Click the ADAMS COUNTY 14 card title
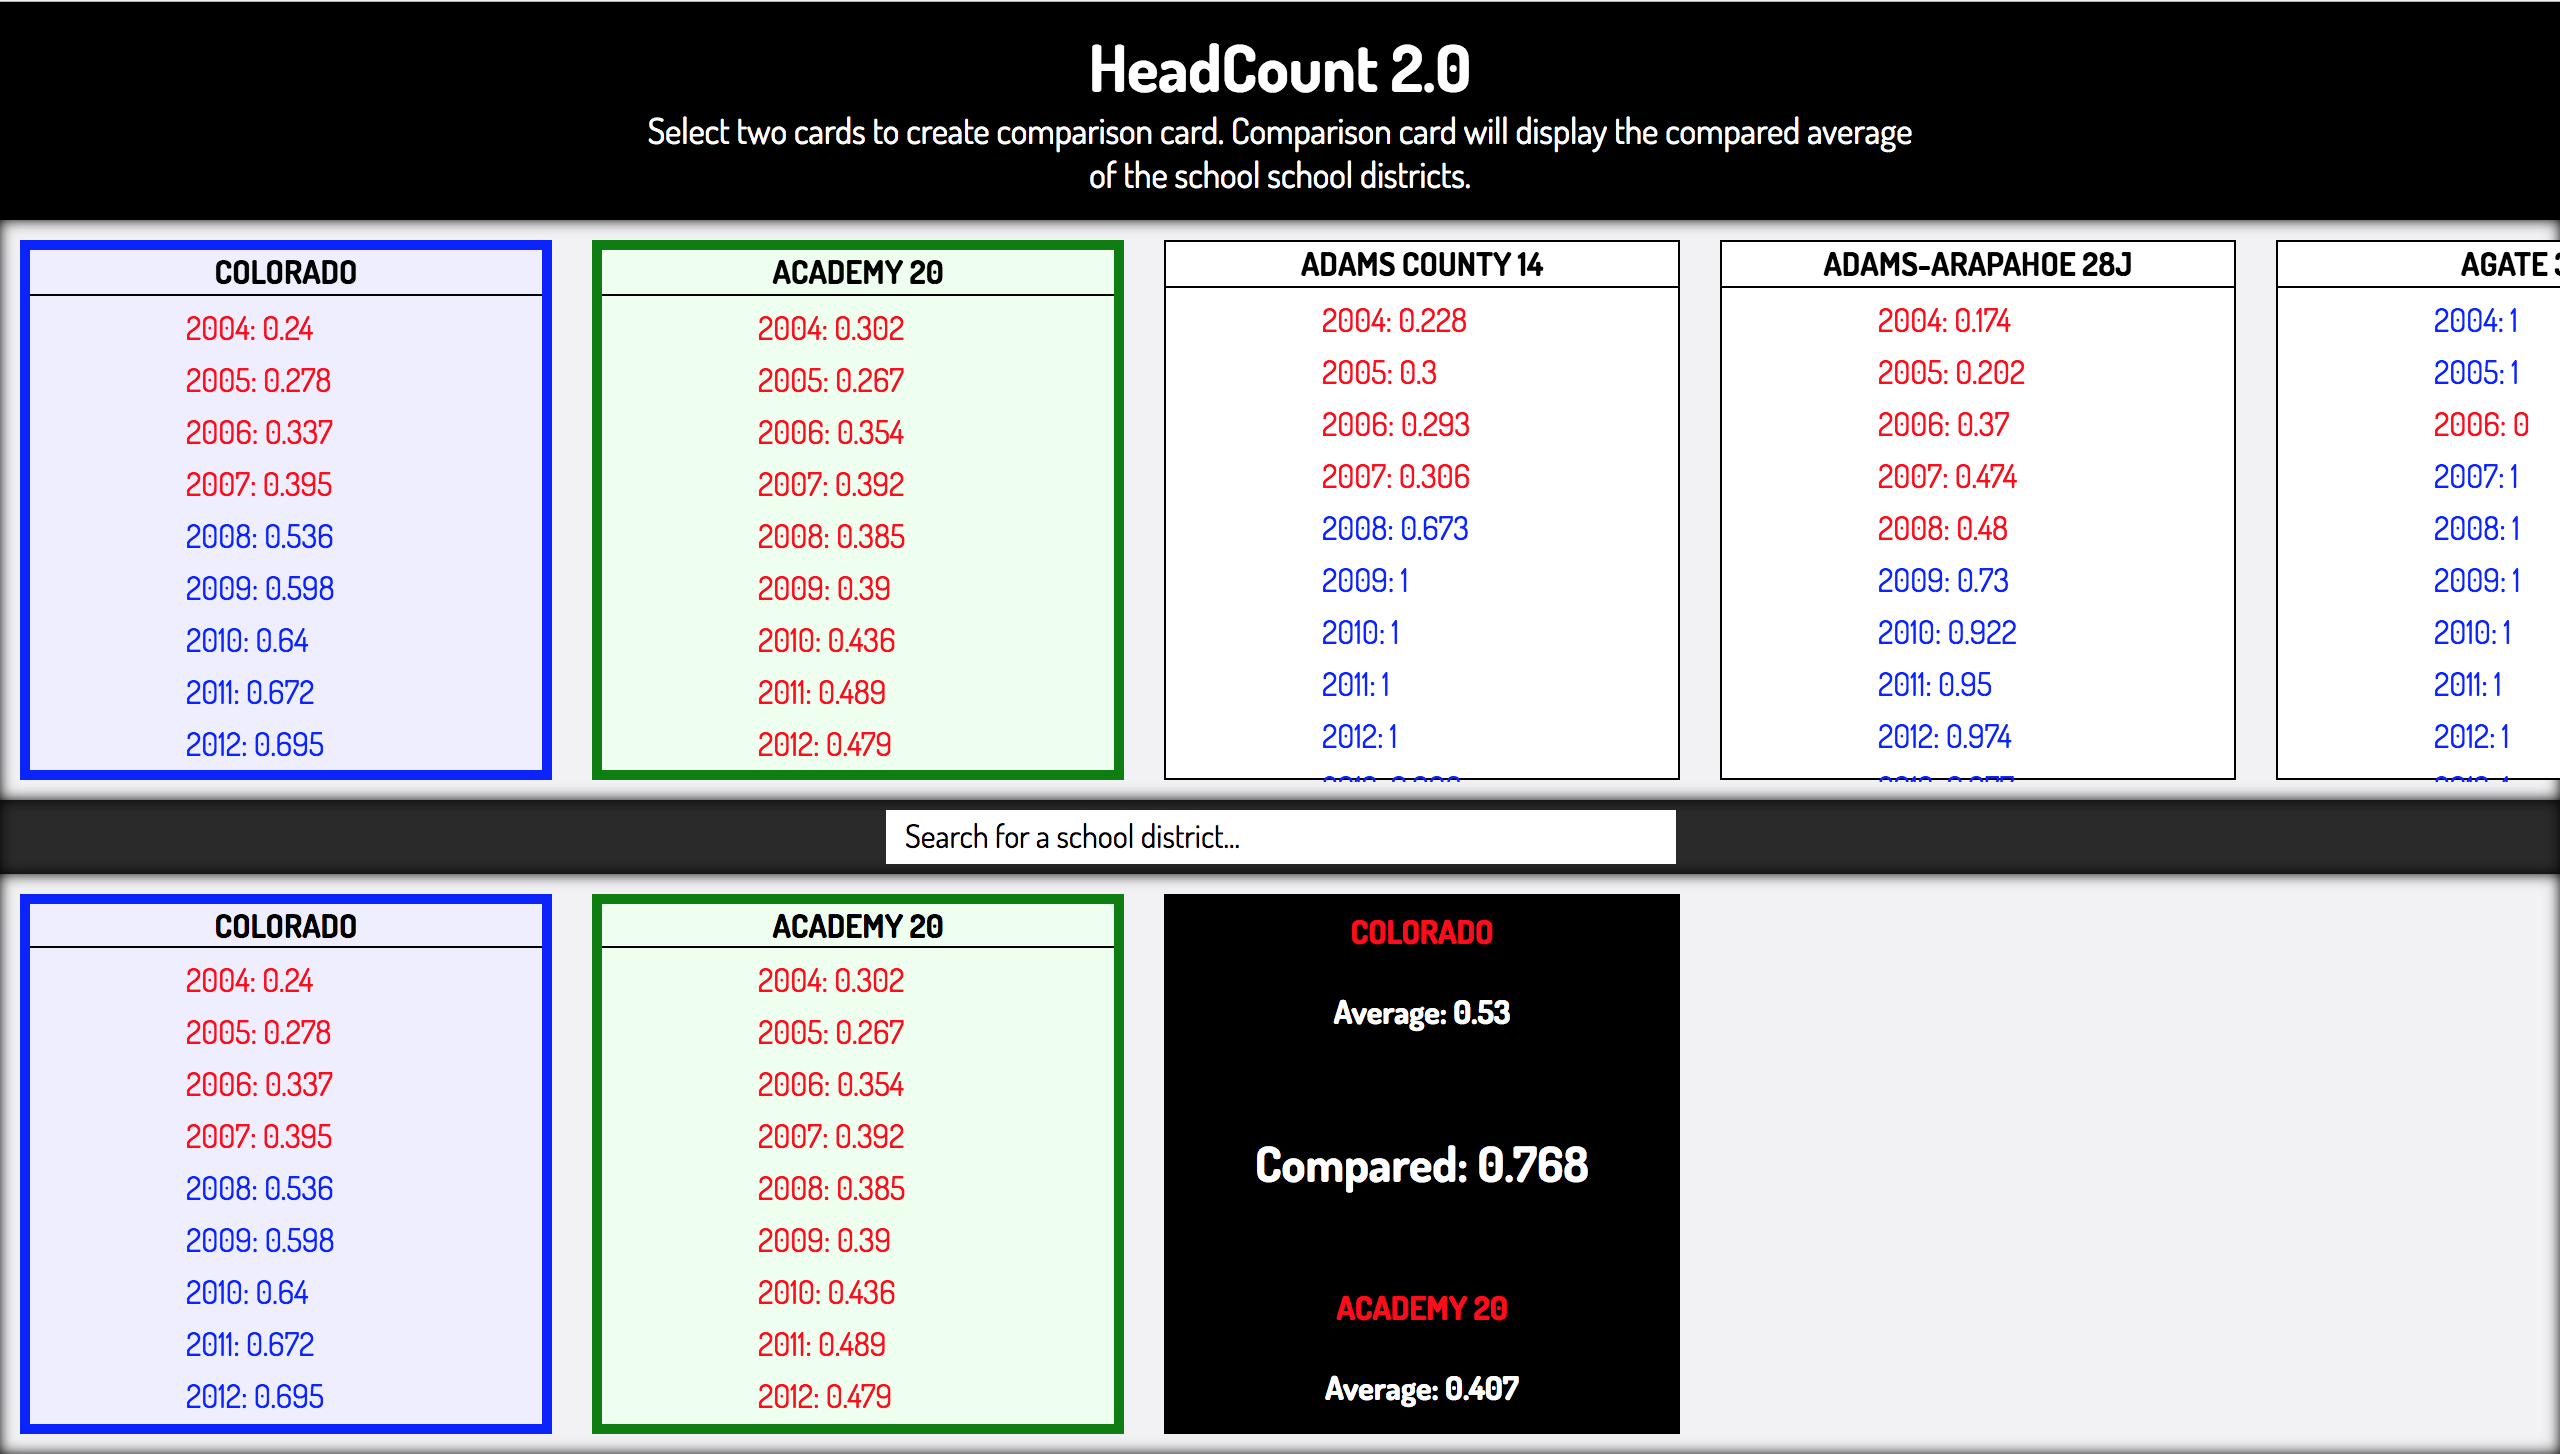2560x1454 pixels. click(1421, 265)
